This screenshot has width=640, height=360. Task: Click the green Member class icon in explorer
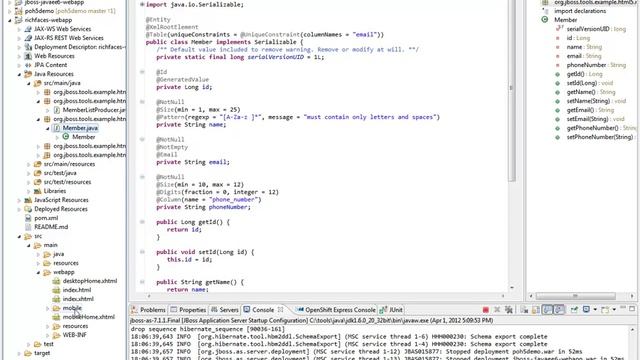coord(66,137)
